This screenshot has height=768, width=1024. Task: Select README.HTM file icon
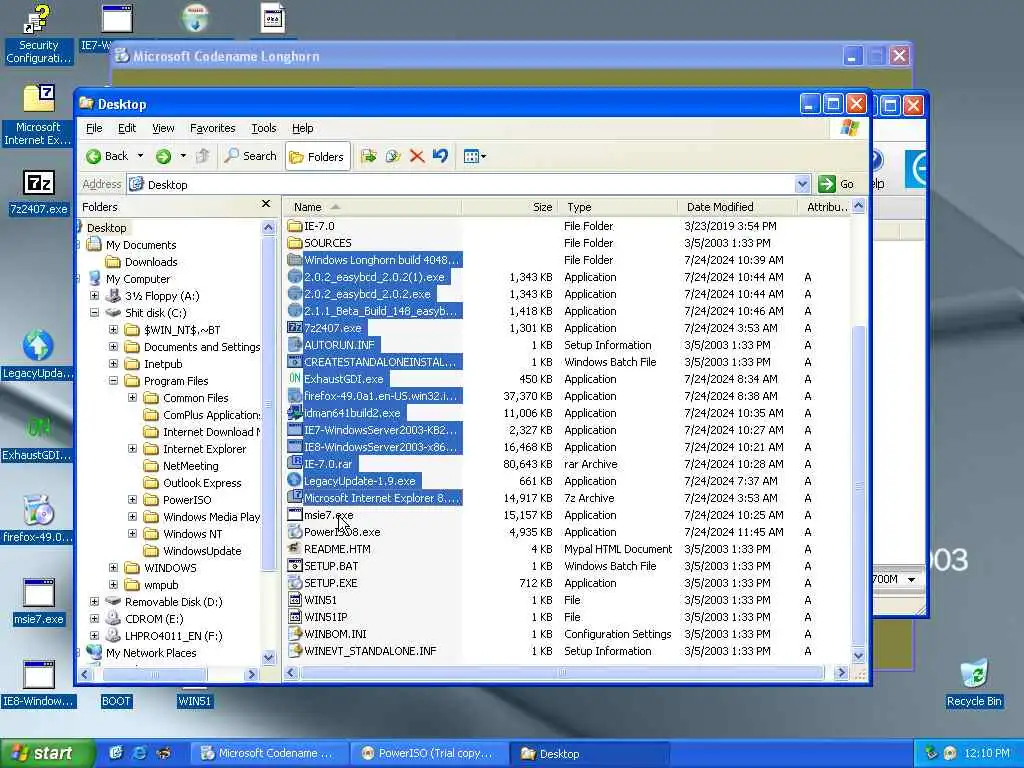coord(295,549)
